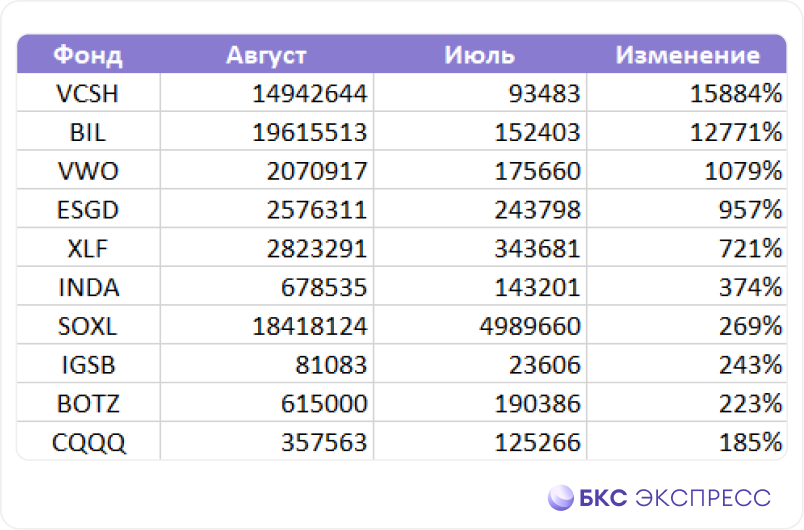Viewport: 804px width, 530px height.
Task: Click the 15884% change value
Action: click(736, 93)
